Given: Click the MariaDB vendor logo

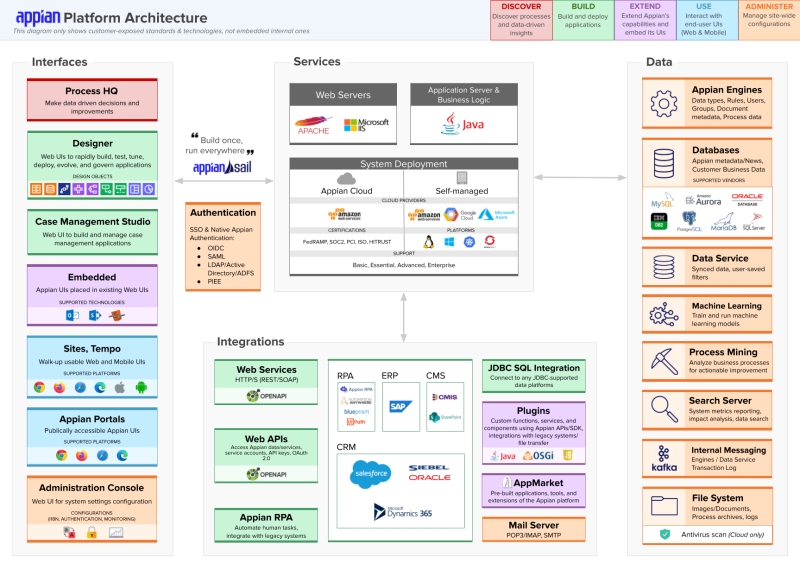Looking at the screenshot, I should point(724,222).
